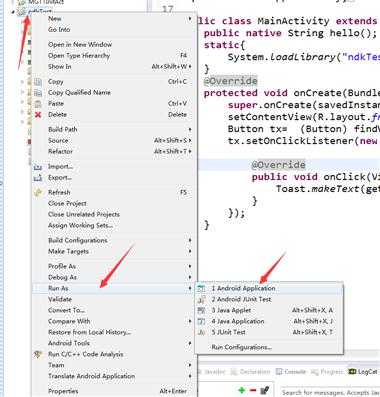The image size is (380, 397).
Task: Click the Toast.makeText code line
Action: point(328,189)
